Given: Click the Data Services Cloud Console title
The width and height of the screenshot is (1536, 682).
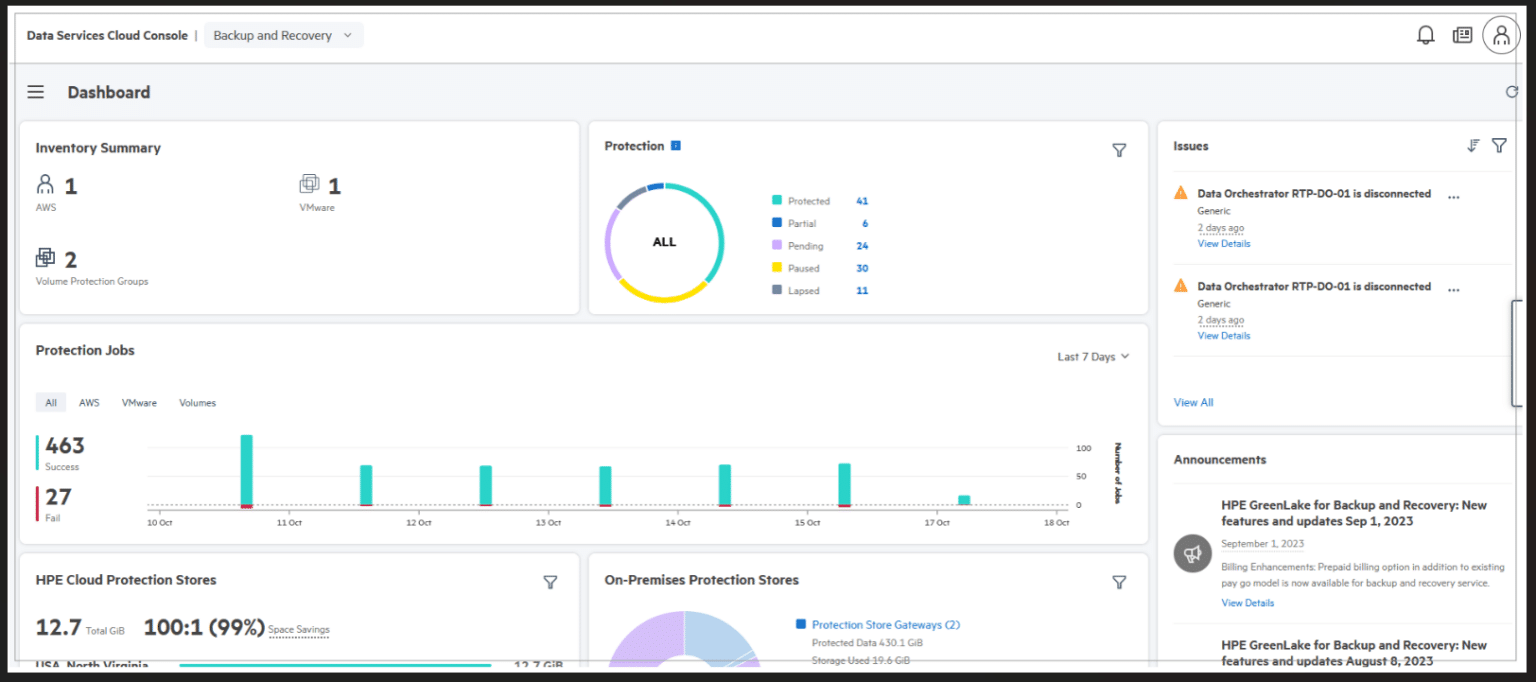Looking at the screenshot, I should (x=107, y=35).
